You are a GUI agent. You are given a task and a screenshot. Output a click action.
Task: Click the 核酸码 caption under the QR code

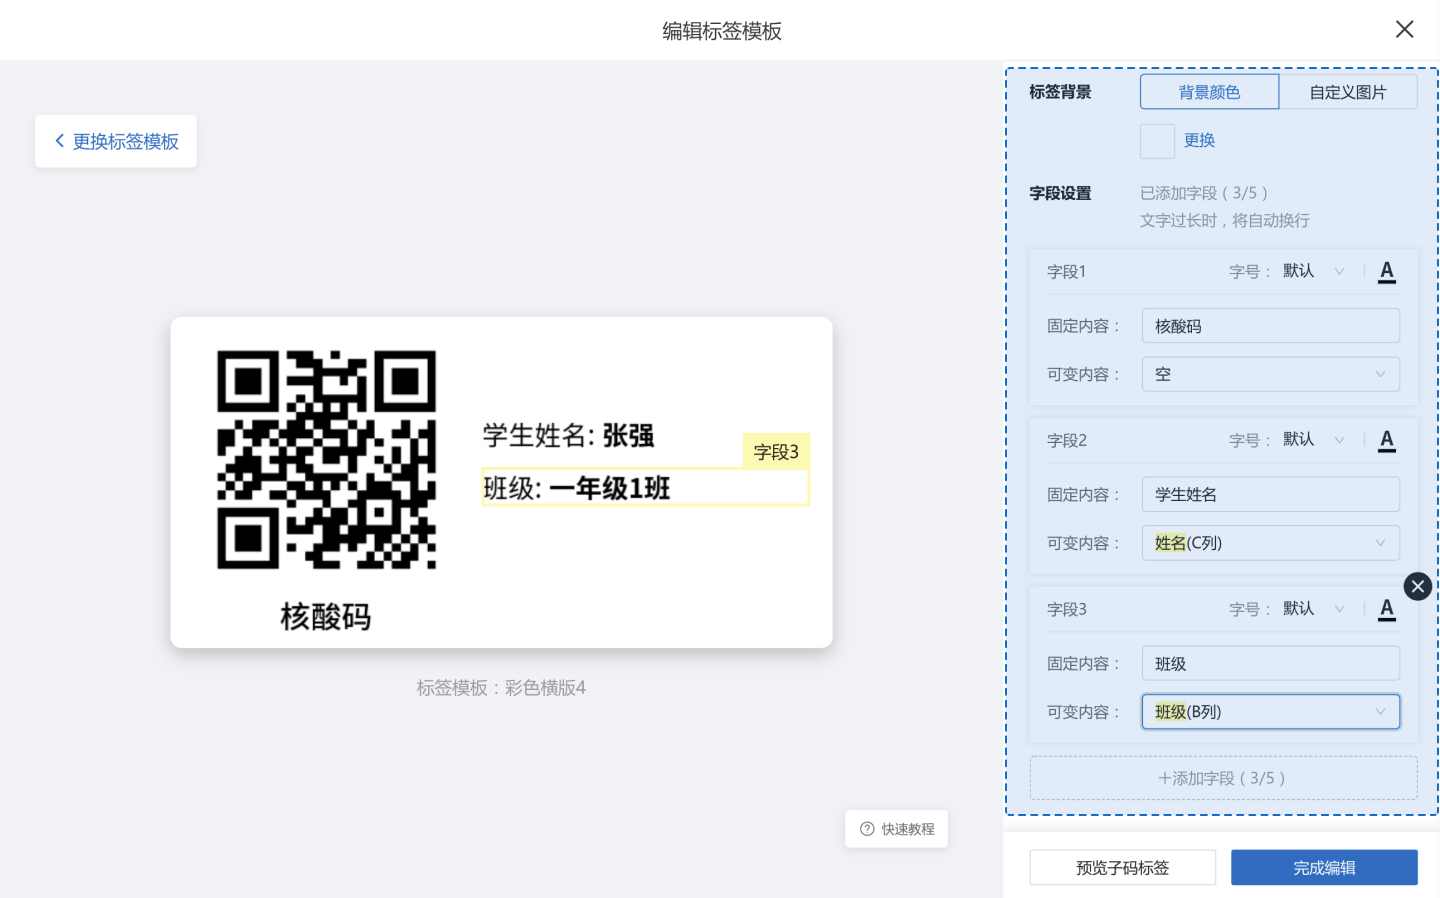click(326, 617)
